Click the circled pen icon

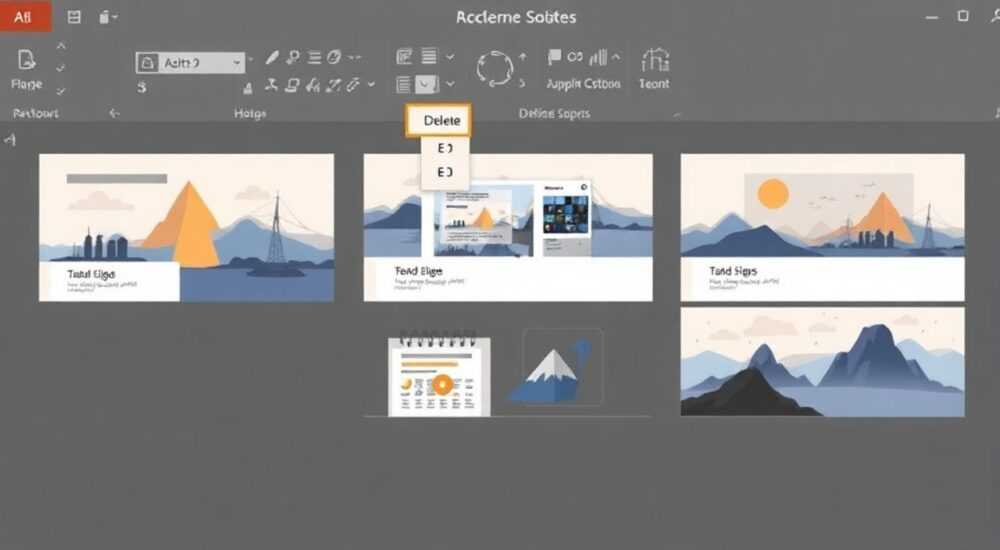334,57
